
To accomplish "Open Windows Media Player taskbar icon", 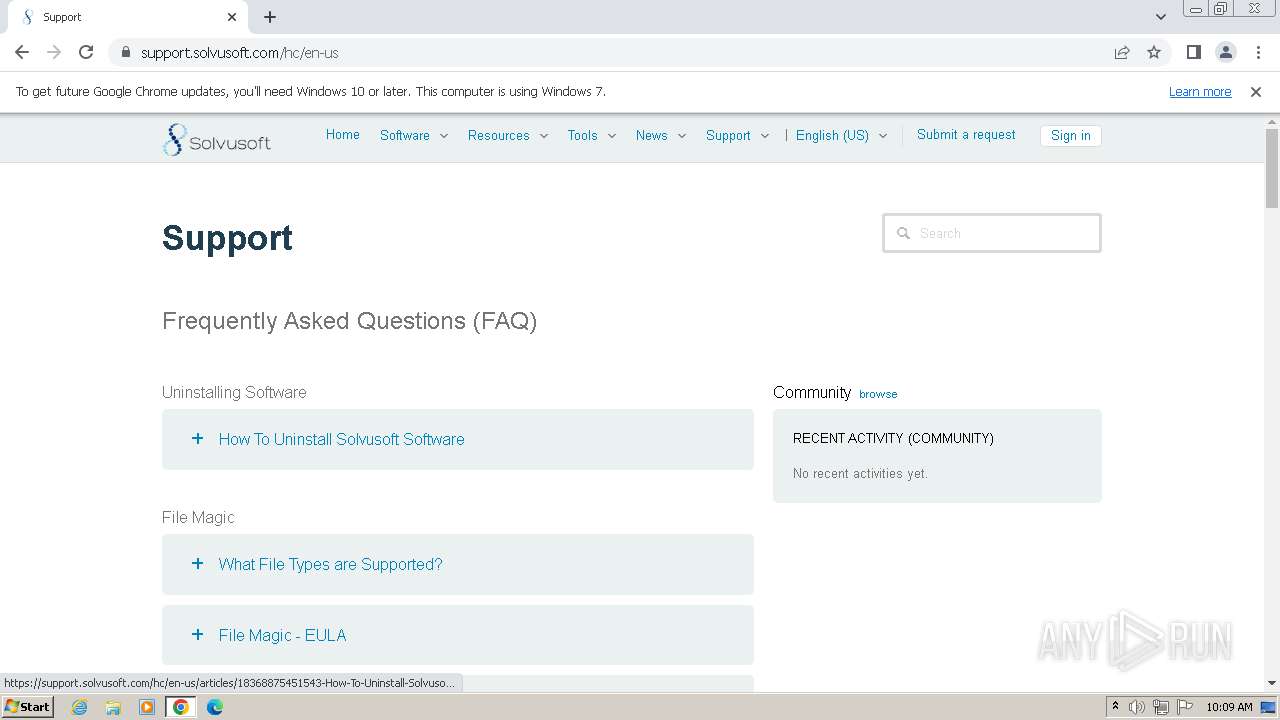I will [147, 707].
